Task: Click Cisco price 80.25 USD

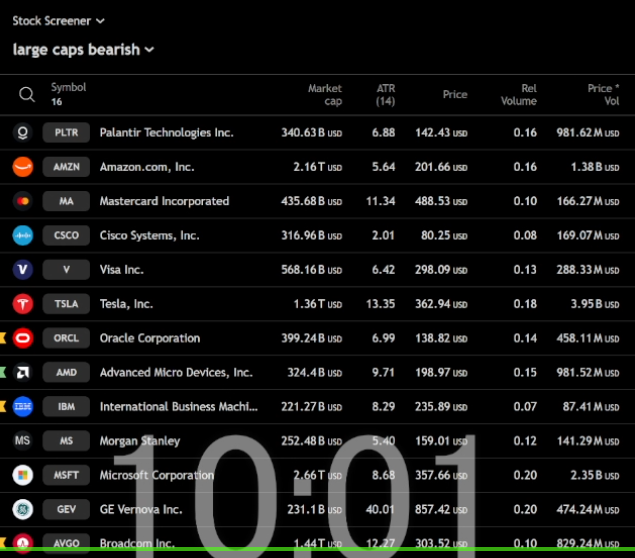Action: coord(444,236)
